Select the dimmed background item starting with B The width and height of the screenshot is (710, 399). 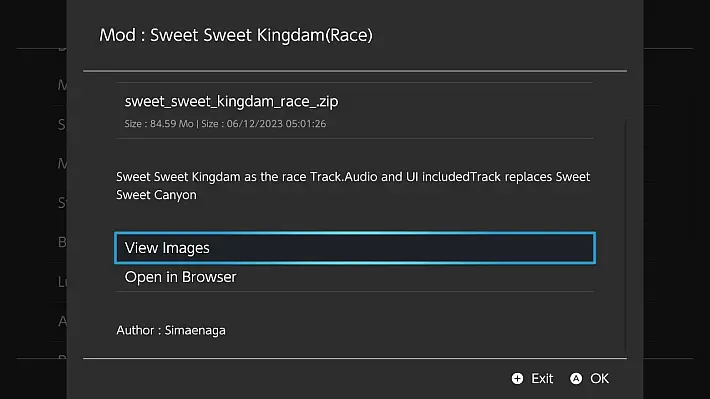(x=62, y=242)
